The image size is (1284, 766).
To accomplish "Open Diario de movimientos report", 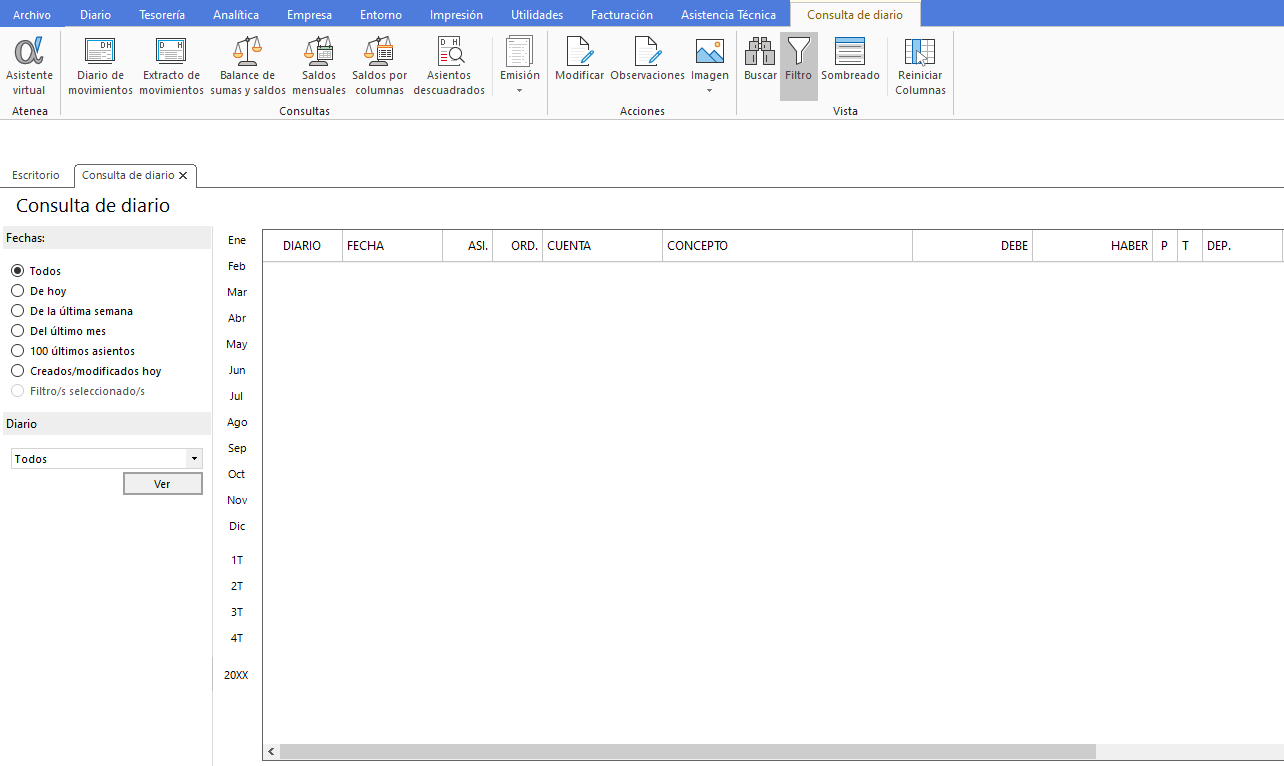I will (100, 66).
